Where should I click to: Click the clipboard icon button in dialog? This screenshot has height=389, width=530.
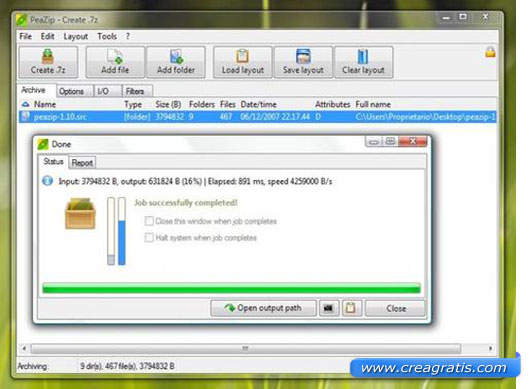351,308
